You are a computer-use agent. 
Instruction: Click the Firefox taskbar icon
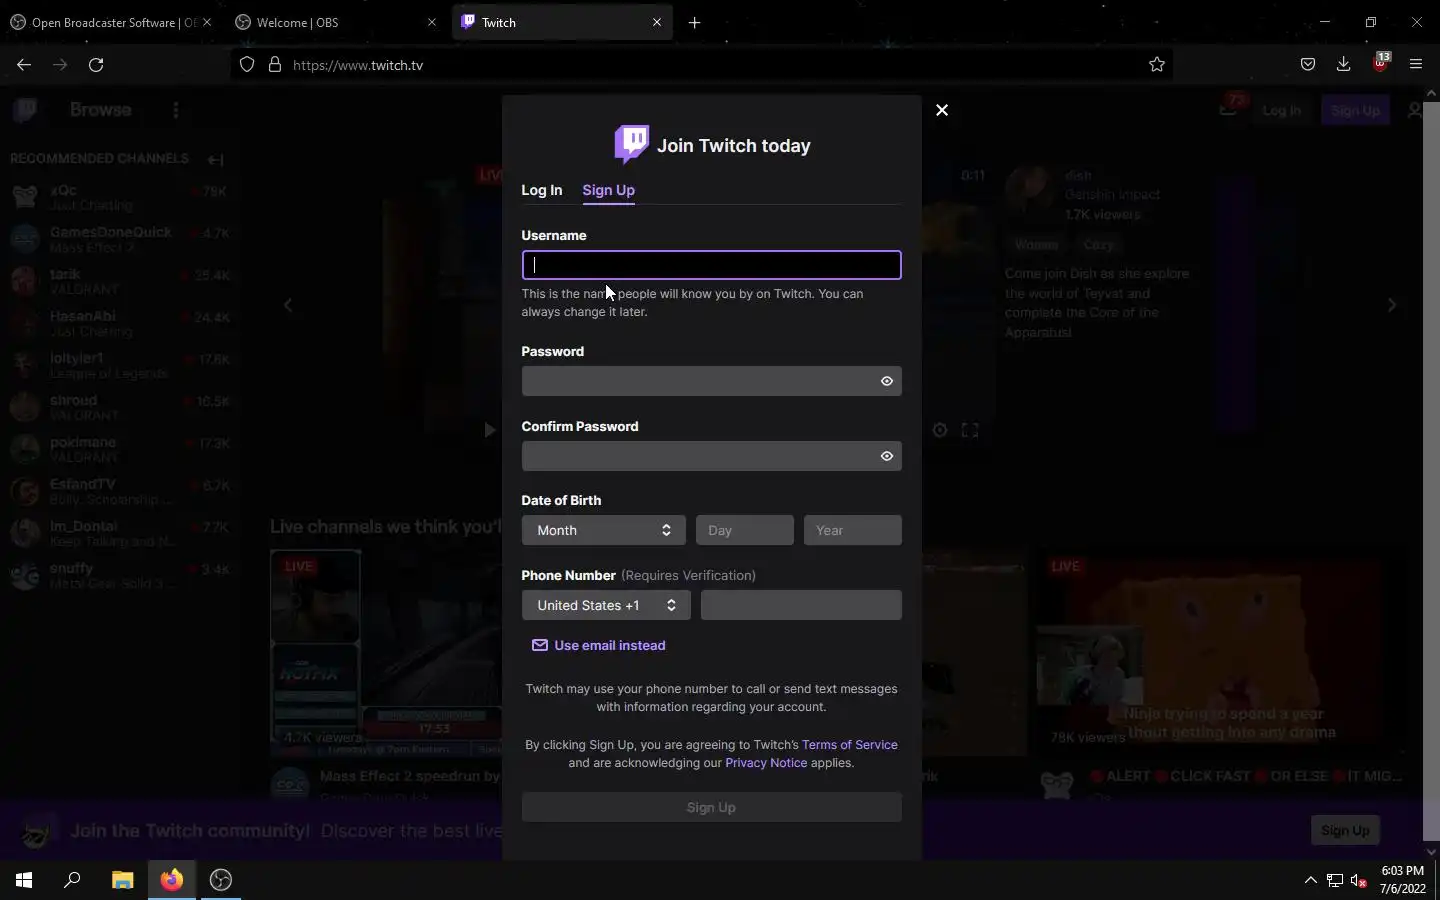[172, 880]
